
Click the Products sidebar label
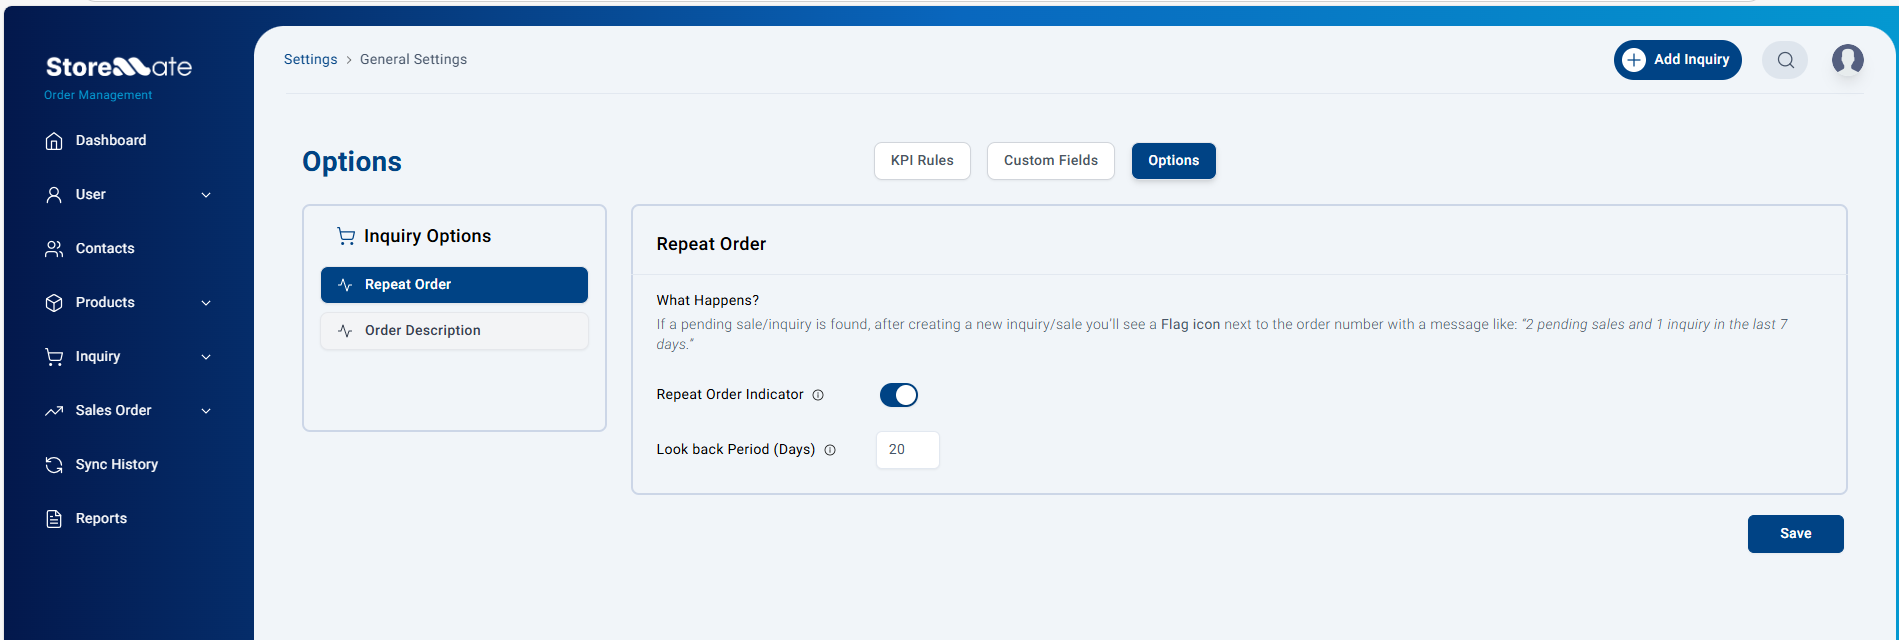click(x=105, y=303)
